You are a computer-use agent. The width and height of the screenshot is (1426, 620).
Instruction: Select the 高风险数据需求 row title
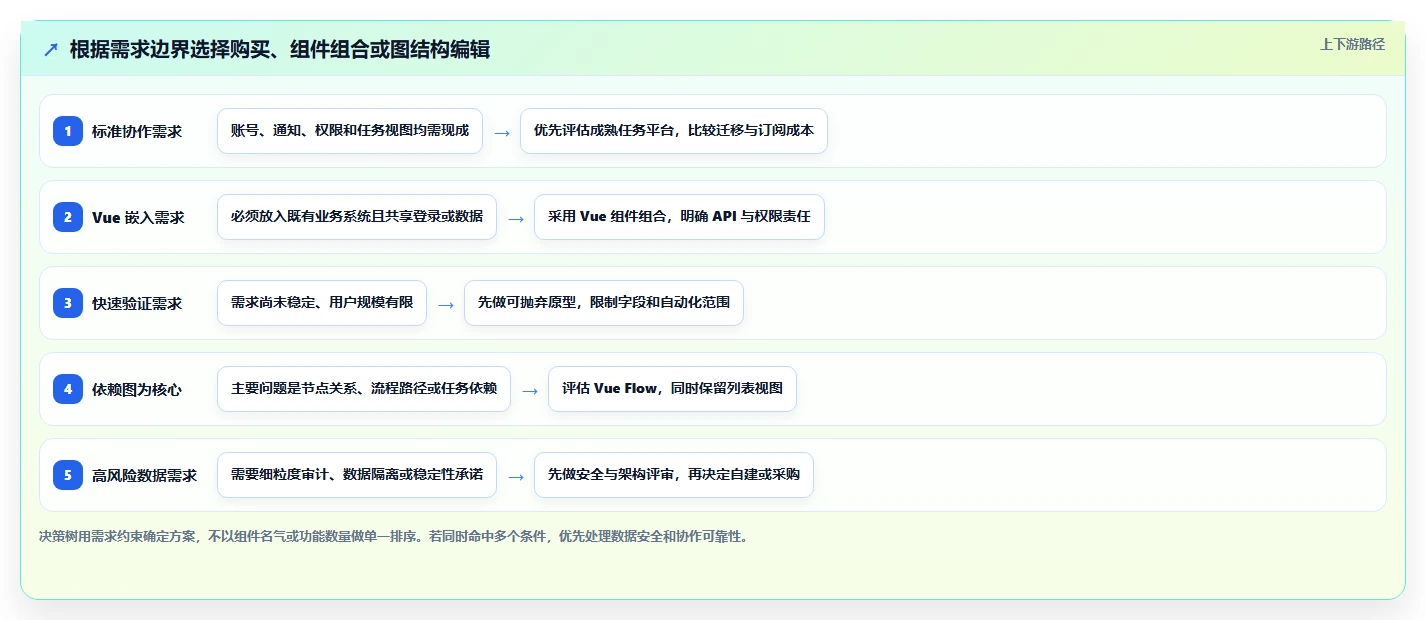point(145,475)
